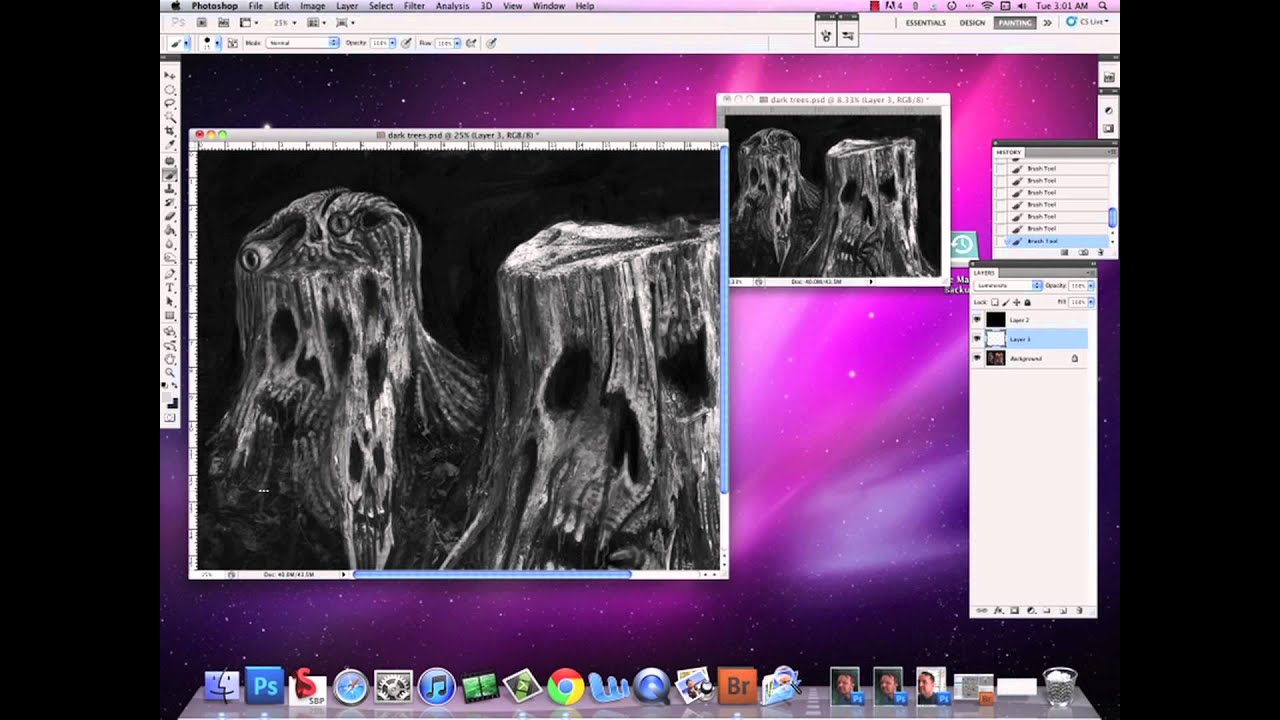
Task: Toggle lock transparent pixels in Layers
Action: click(x=995, y=302)
